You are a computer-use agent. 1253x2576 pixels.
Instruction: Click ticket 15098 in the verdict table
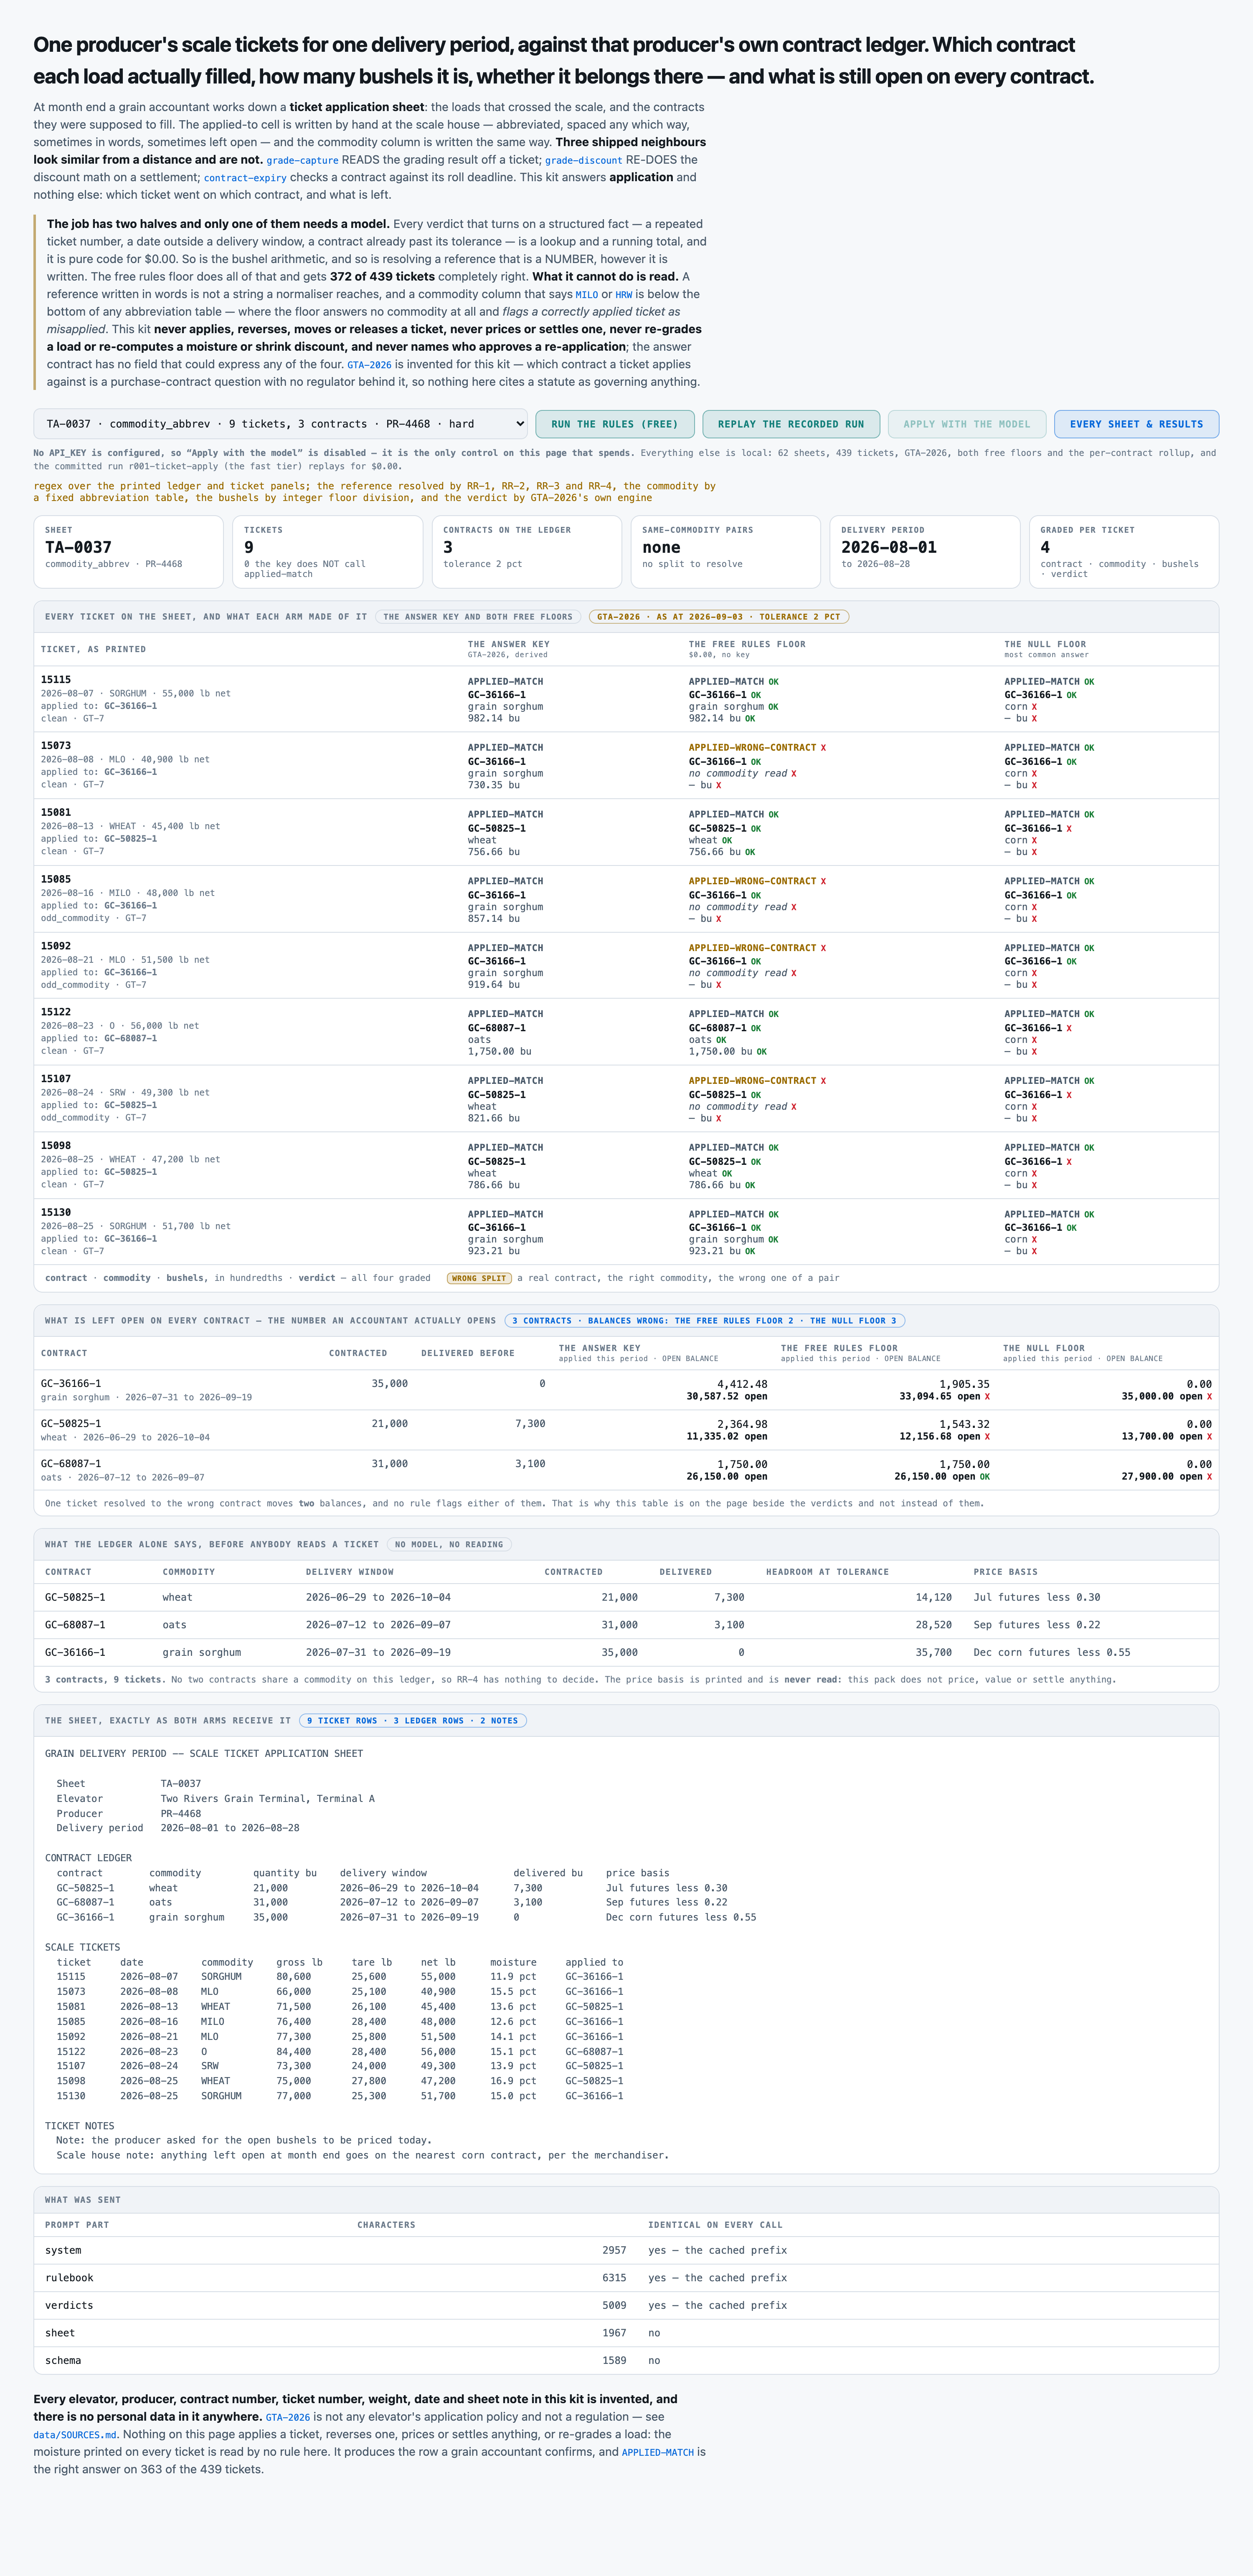pyautogui.click(x=56, y=1146)
